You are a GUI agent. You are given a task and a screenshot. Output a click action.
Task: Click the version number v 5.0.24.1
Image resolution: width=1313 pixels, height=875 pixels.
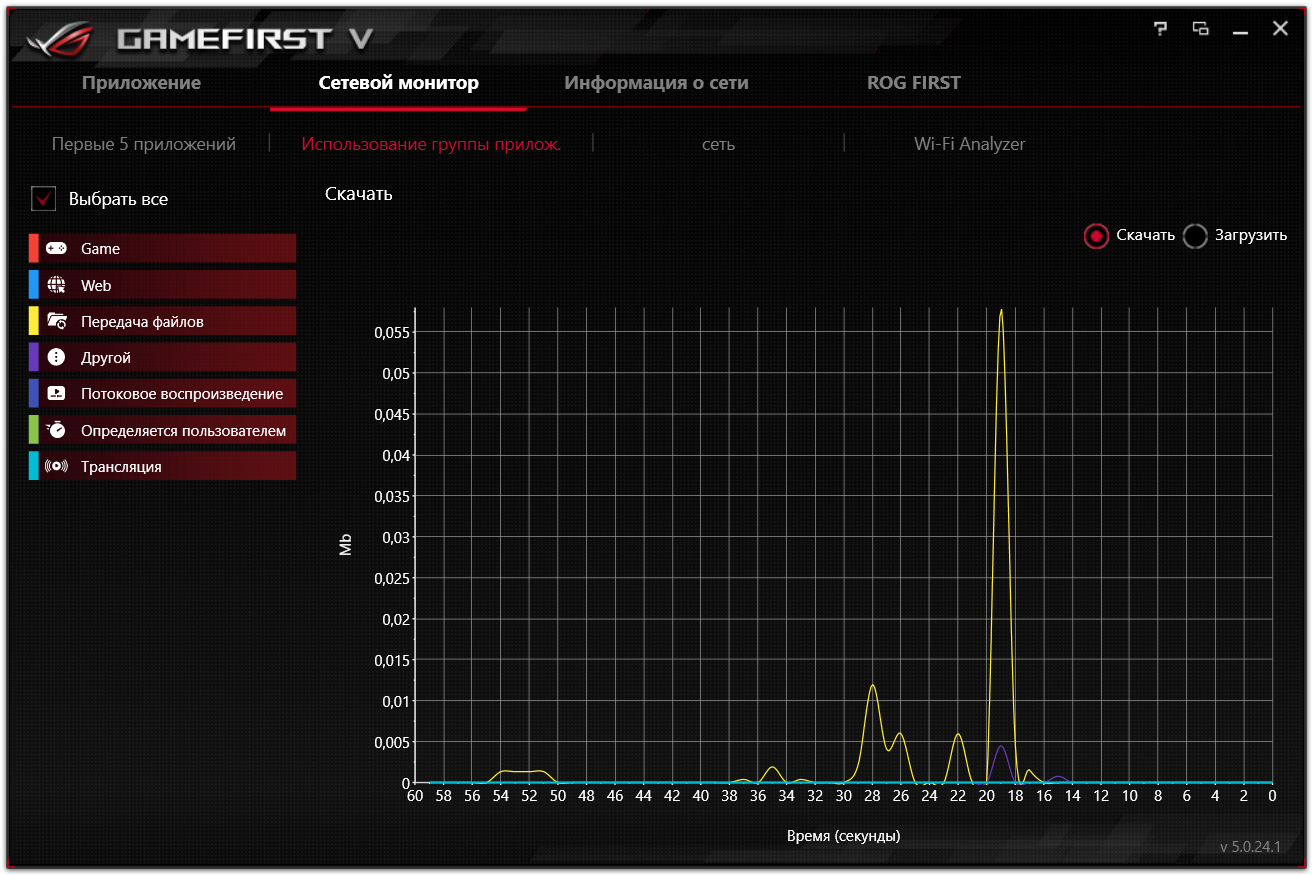[1250, 846]
